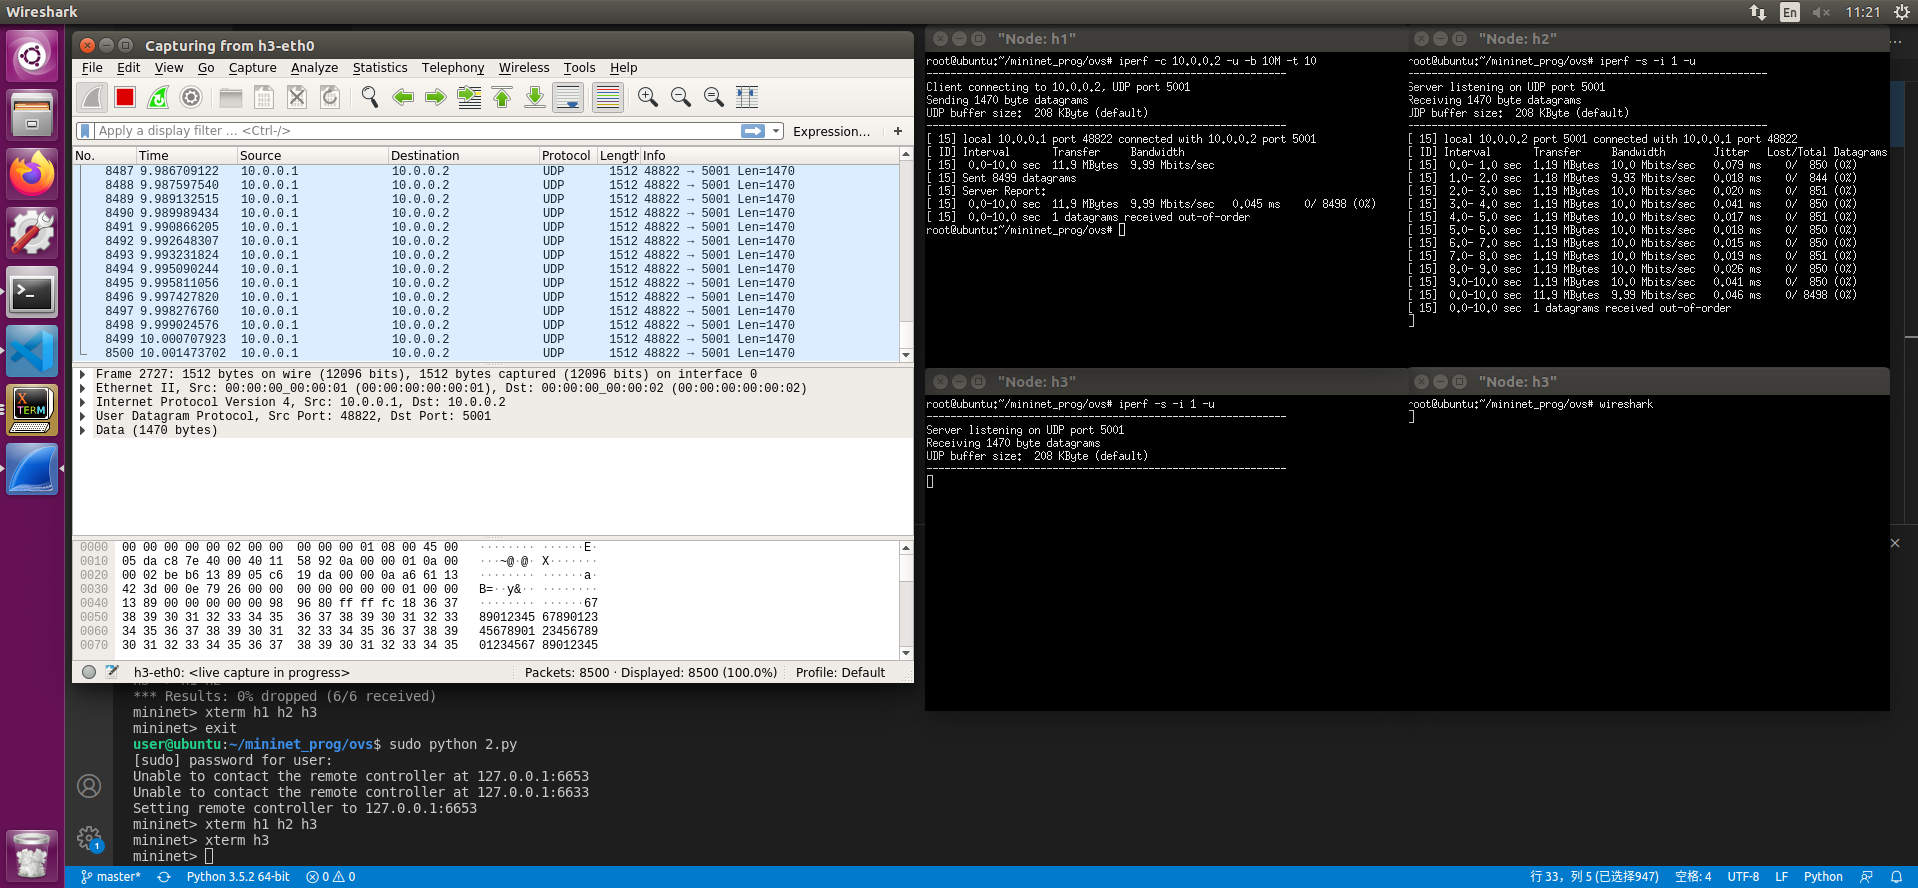The image size is (1918, 888).
Task: Launch Firefox from the Ubuntu dock
Action: pos(32,174)
